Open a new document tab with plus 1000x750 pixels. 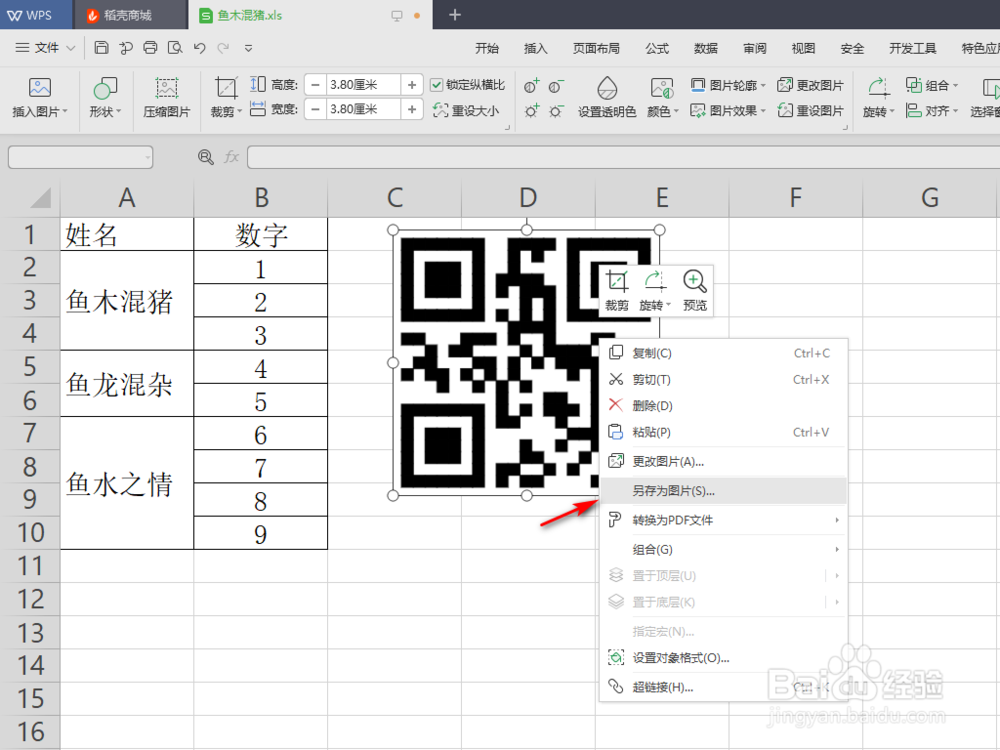coord(455,15)
